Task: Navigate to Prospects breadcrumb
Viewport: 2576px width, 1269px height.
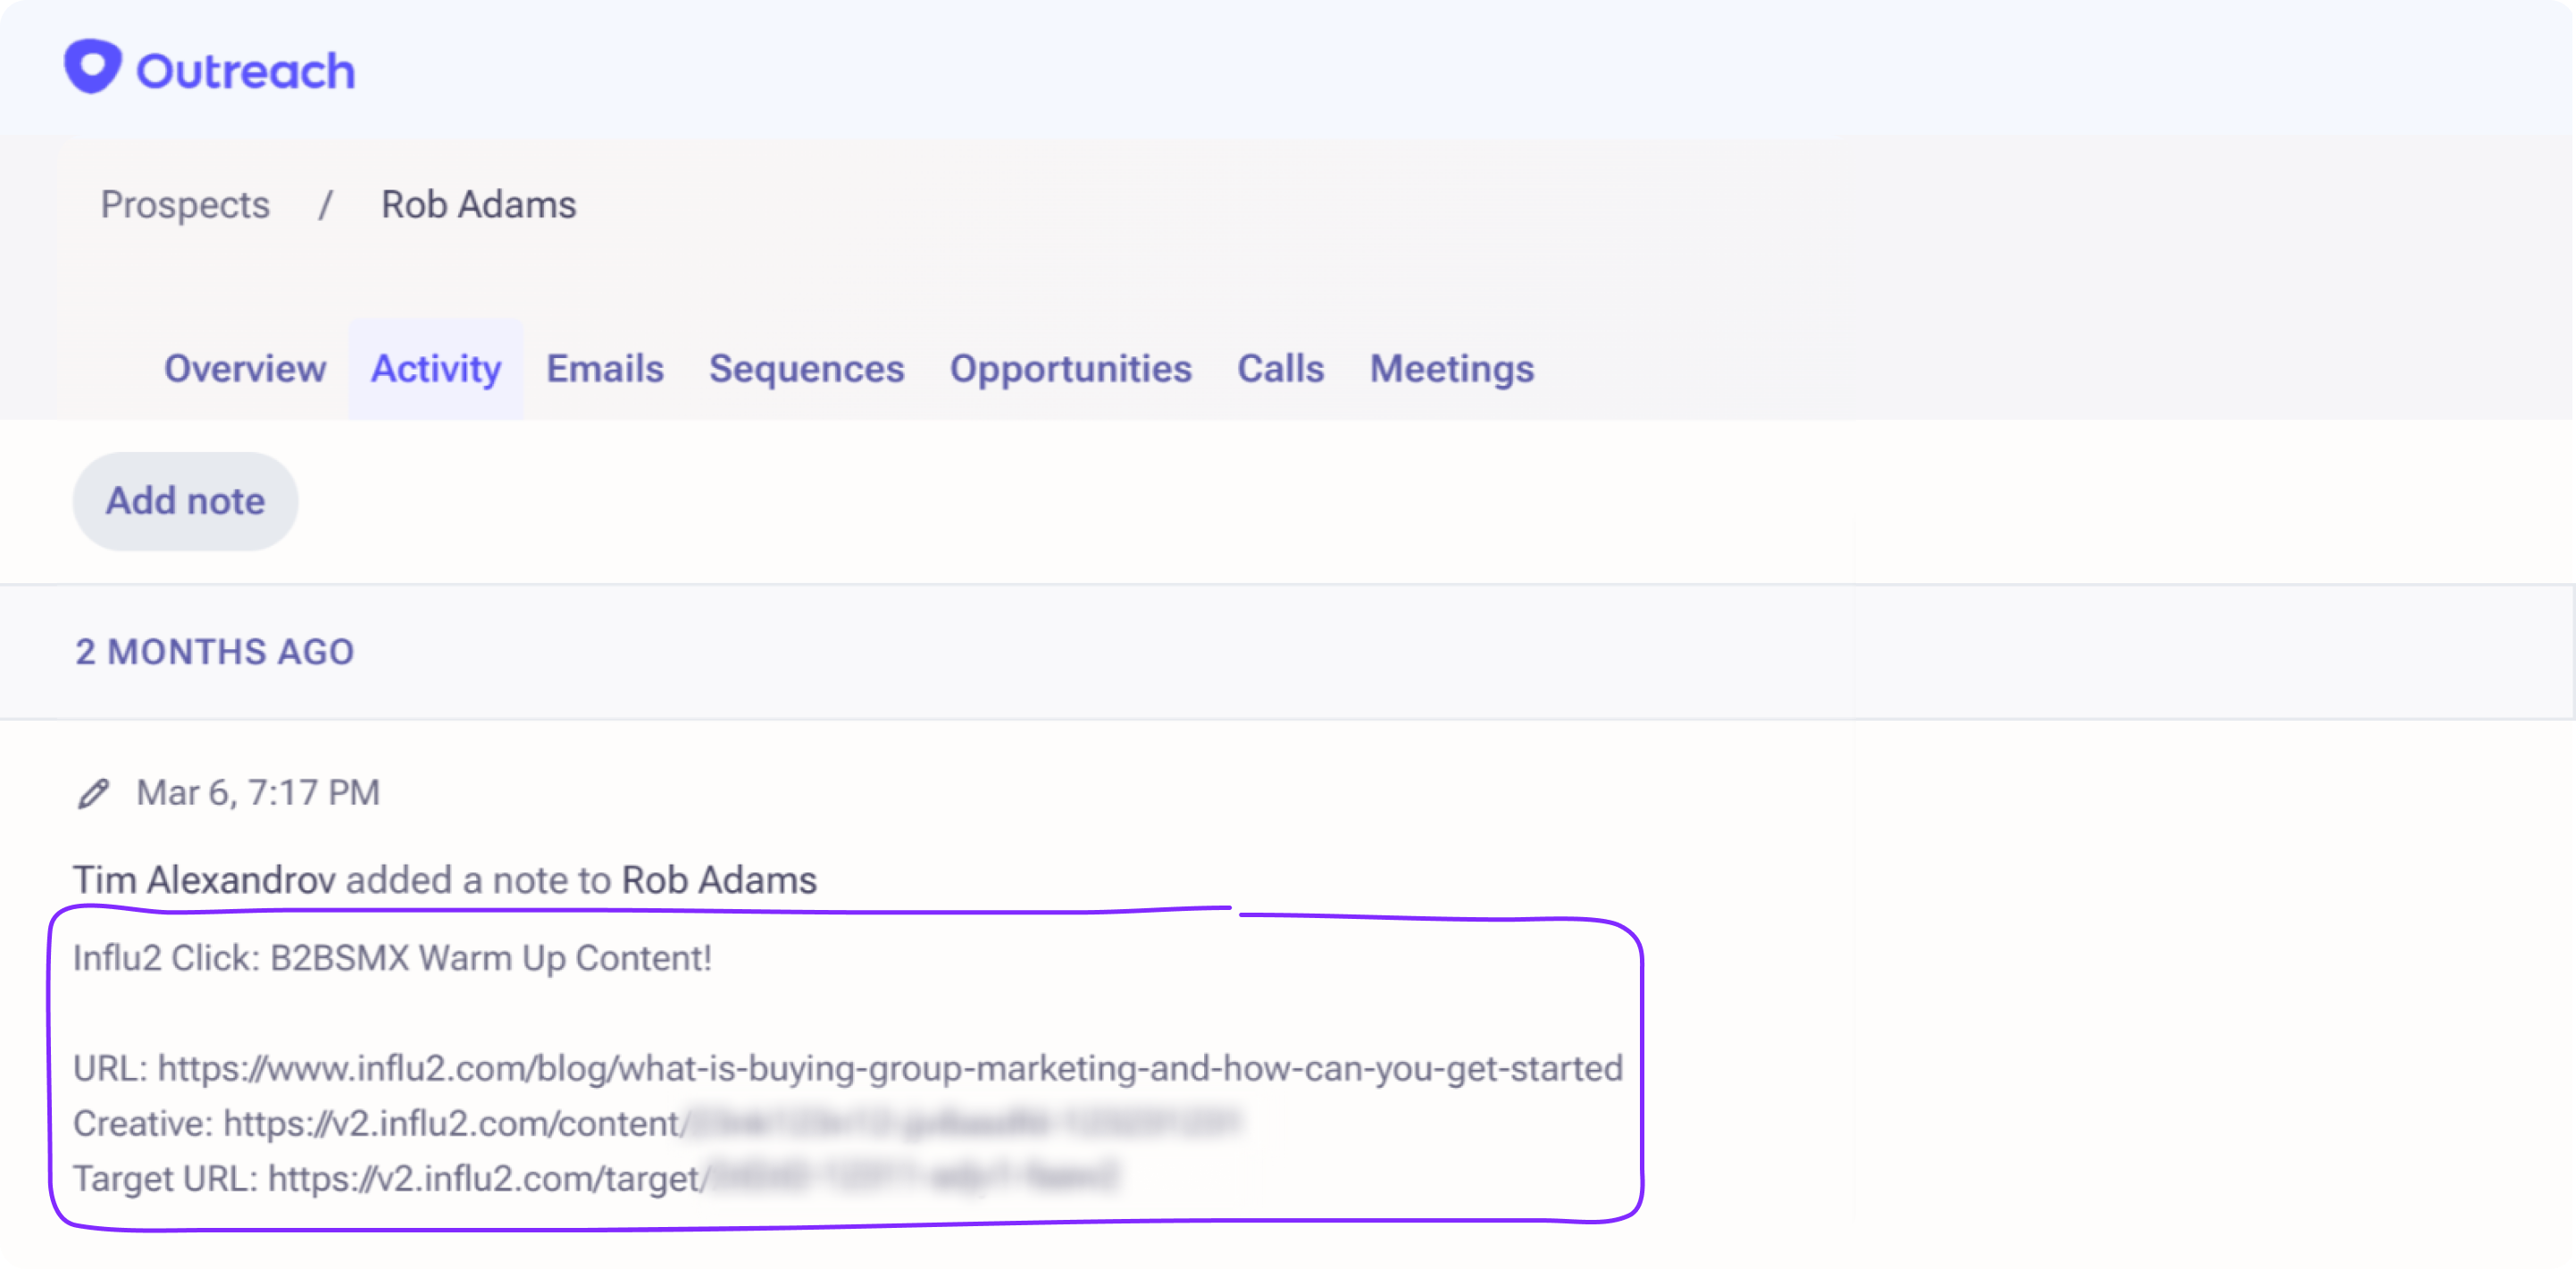Action: pyautogui.click(x=185, y=205)
